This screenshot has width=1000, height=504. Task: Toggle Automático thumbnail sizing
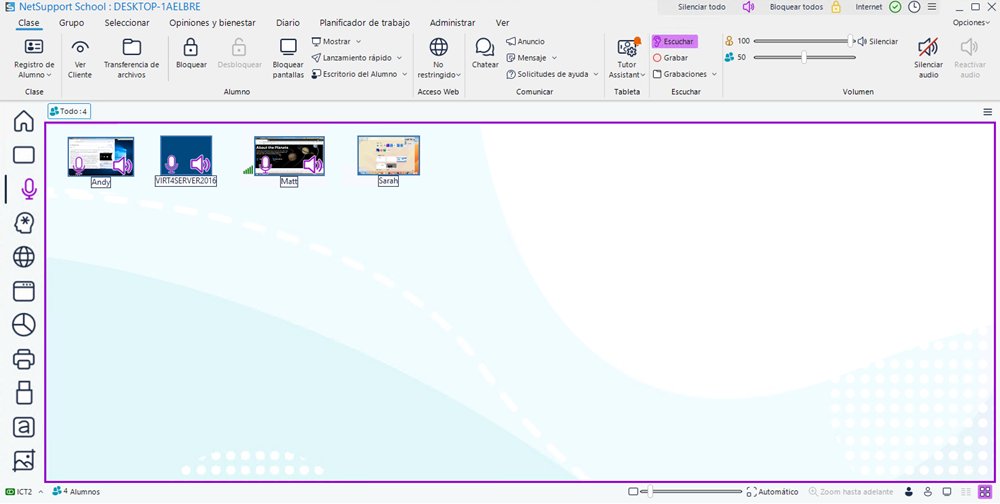pyautogui.click(x=772, y=492)
